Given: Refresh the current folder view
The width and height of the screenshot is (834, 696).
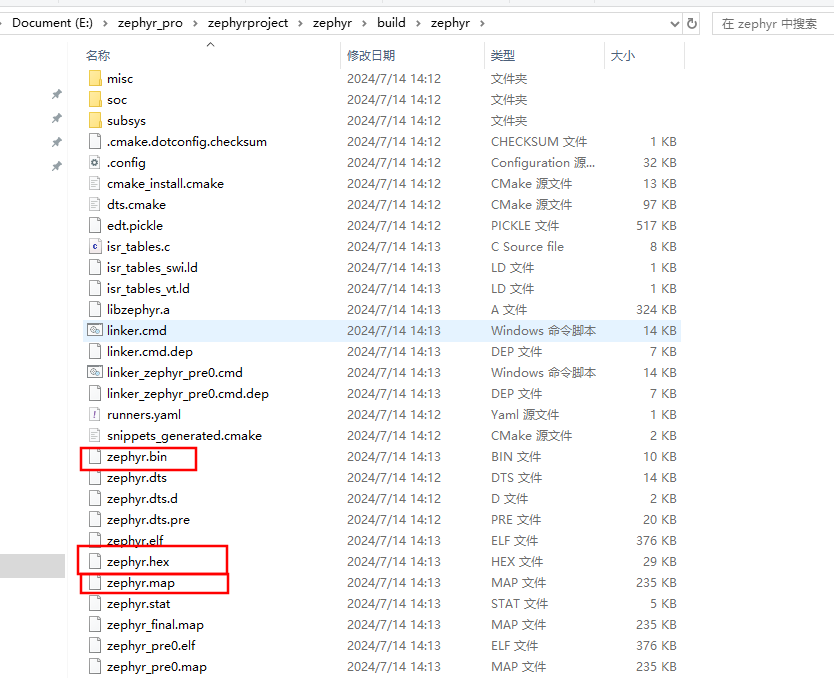Looking at the screenshot, I should pyautogui.click(x=691, y=23).
